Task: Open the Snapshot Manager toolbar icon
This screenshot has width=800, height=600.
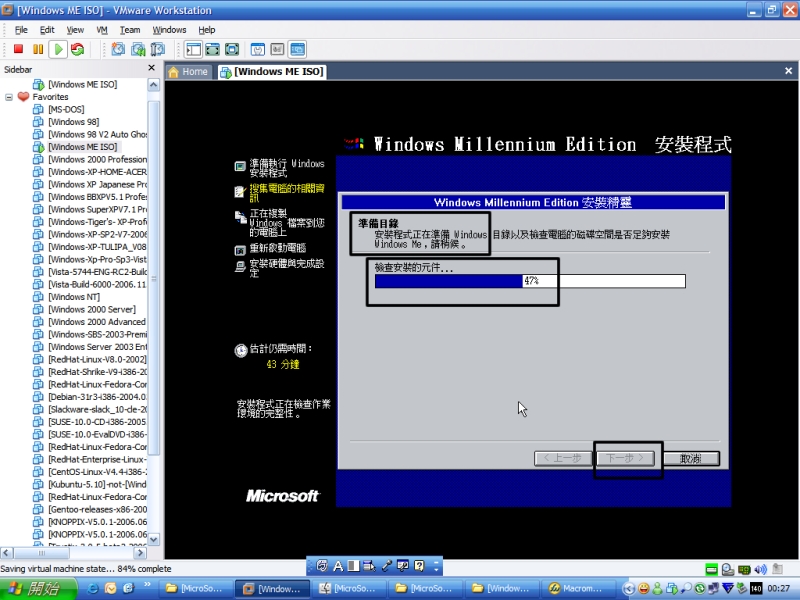Action: (158, 49)
